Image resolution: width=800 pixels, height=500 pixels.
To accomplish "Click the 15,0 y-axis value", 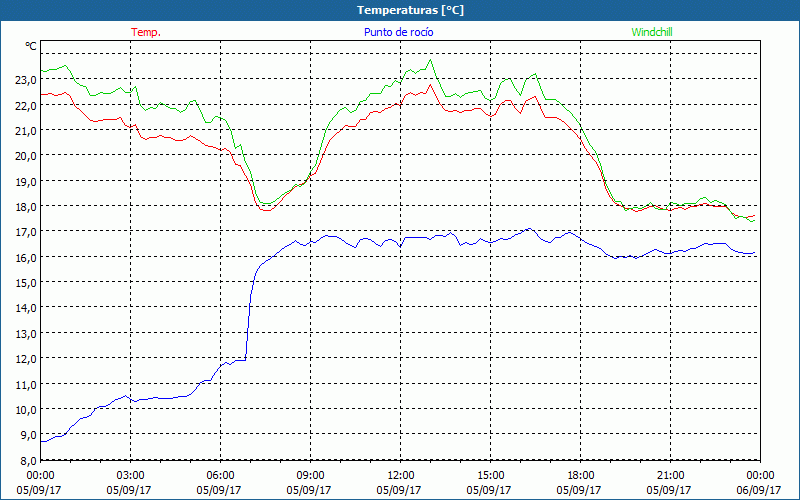I will (x=27, y=283).
